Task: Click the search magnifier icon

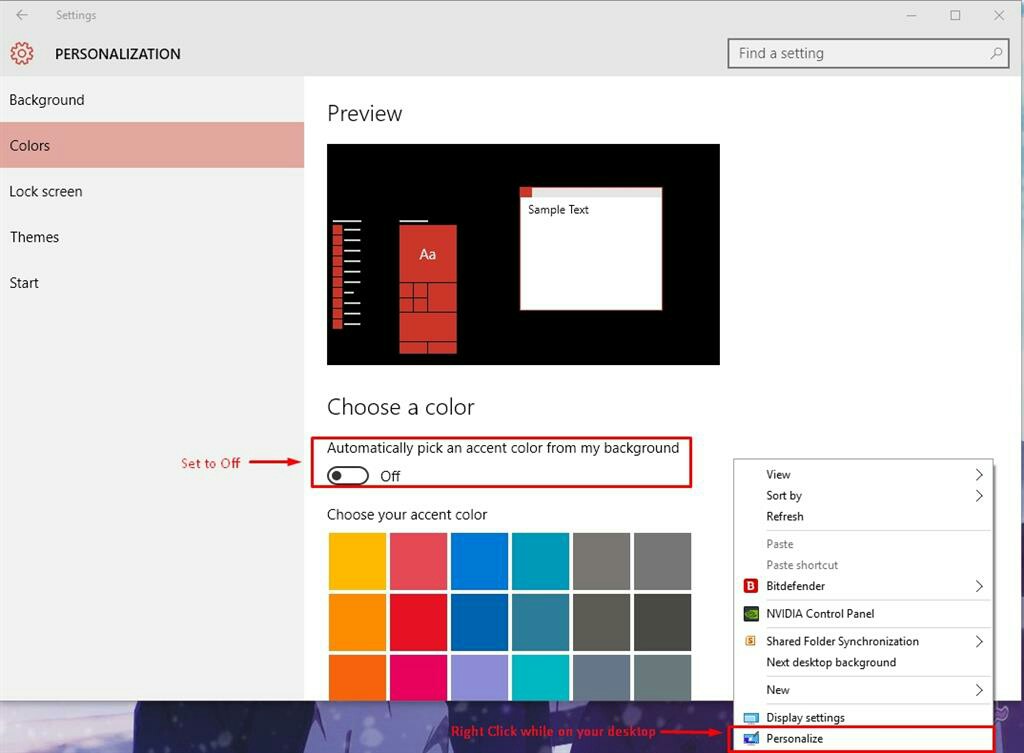Action: tap(997, 53)
